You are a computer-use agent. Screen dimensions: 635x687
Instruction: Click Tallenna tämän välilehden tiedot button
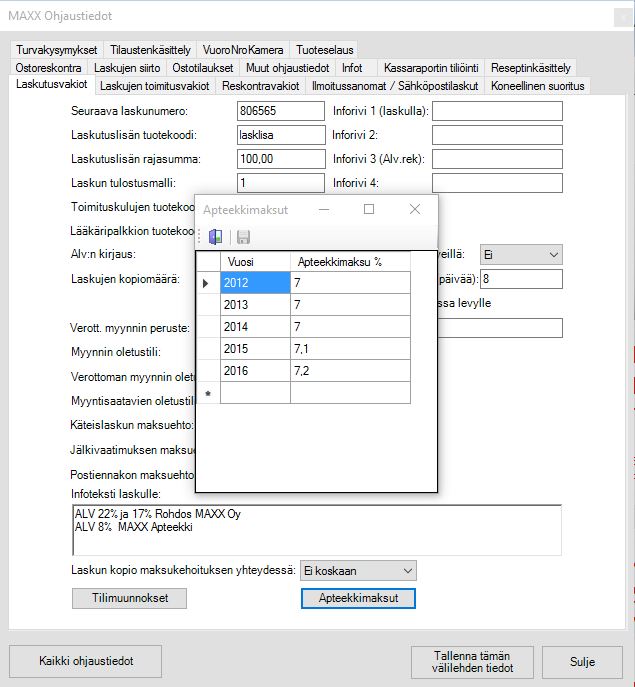point(472,662)
